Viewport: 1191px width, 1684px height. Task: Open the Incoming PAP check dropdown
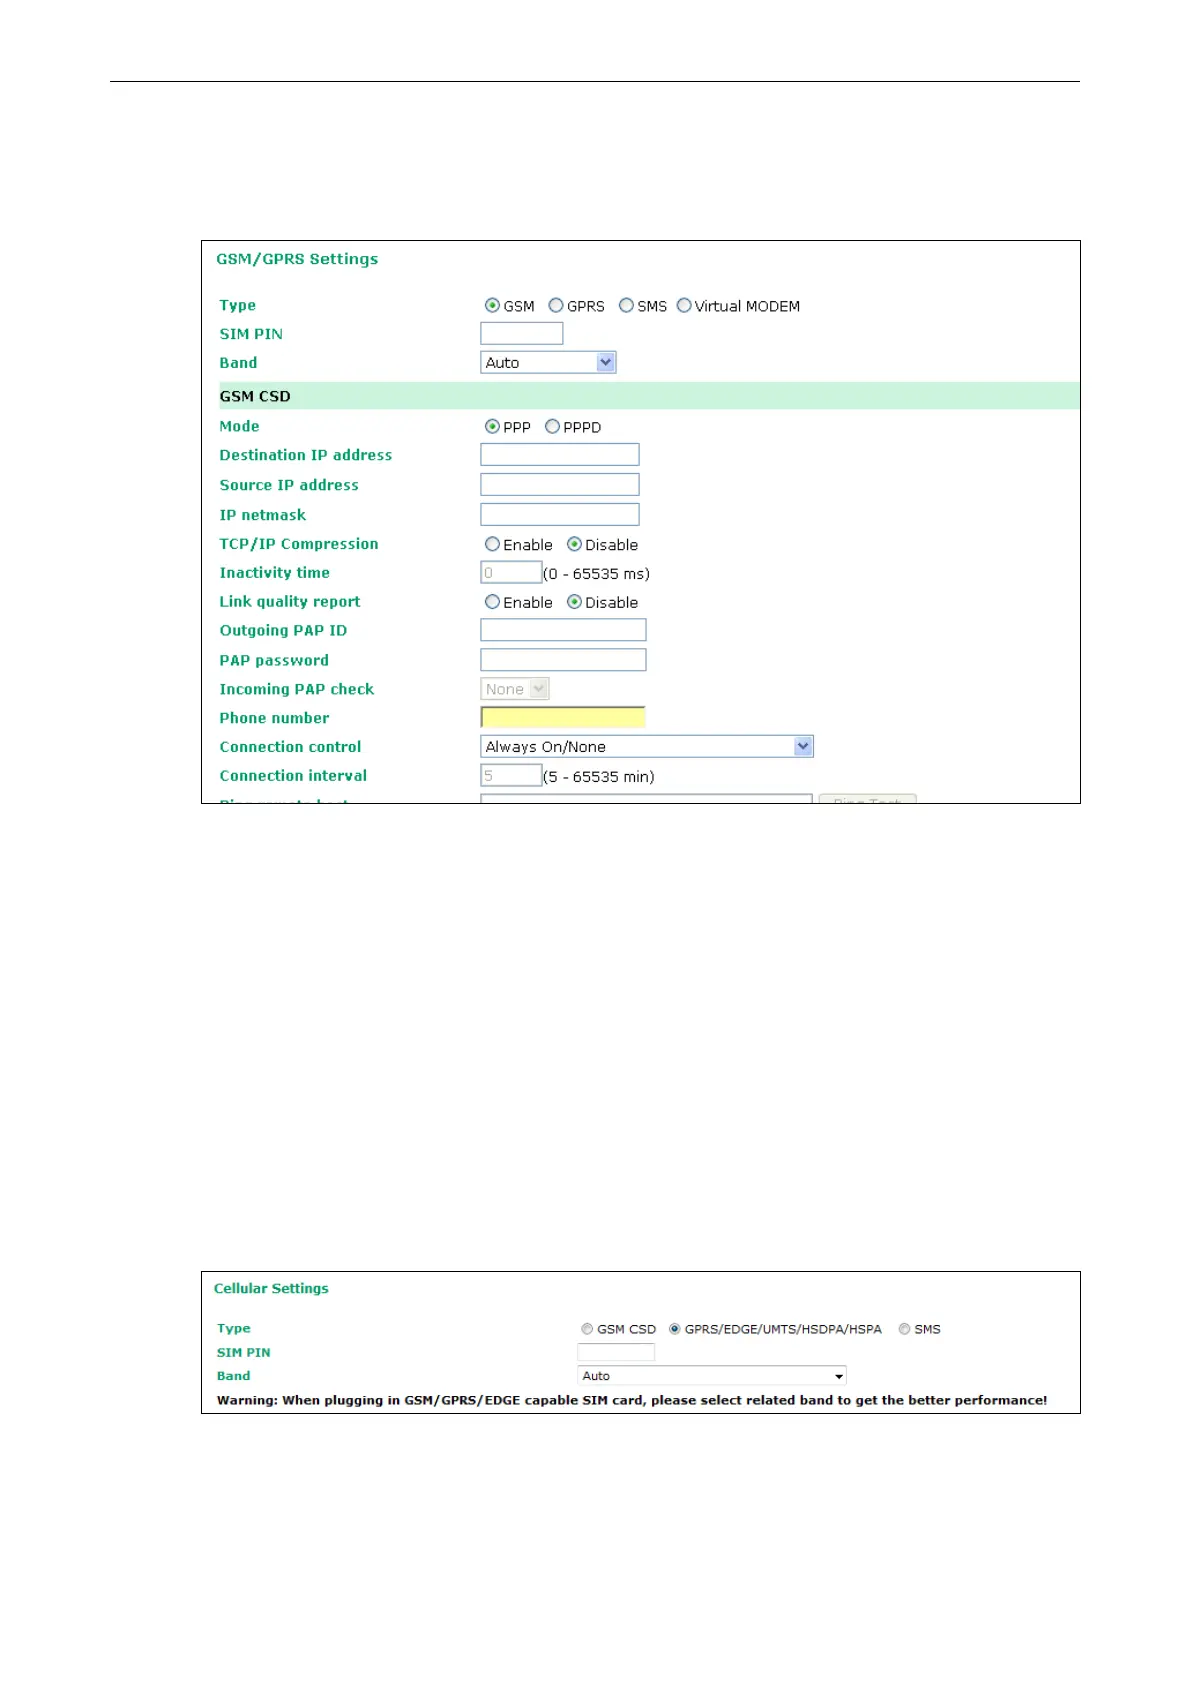[515, 689]
